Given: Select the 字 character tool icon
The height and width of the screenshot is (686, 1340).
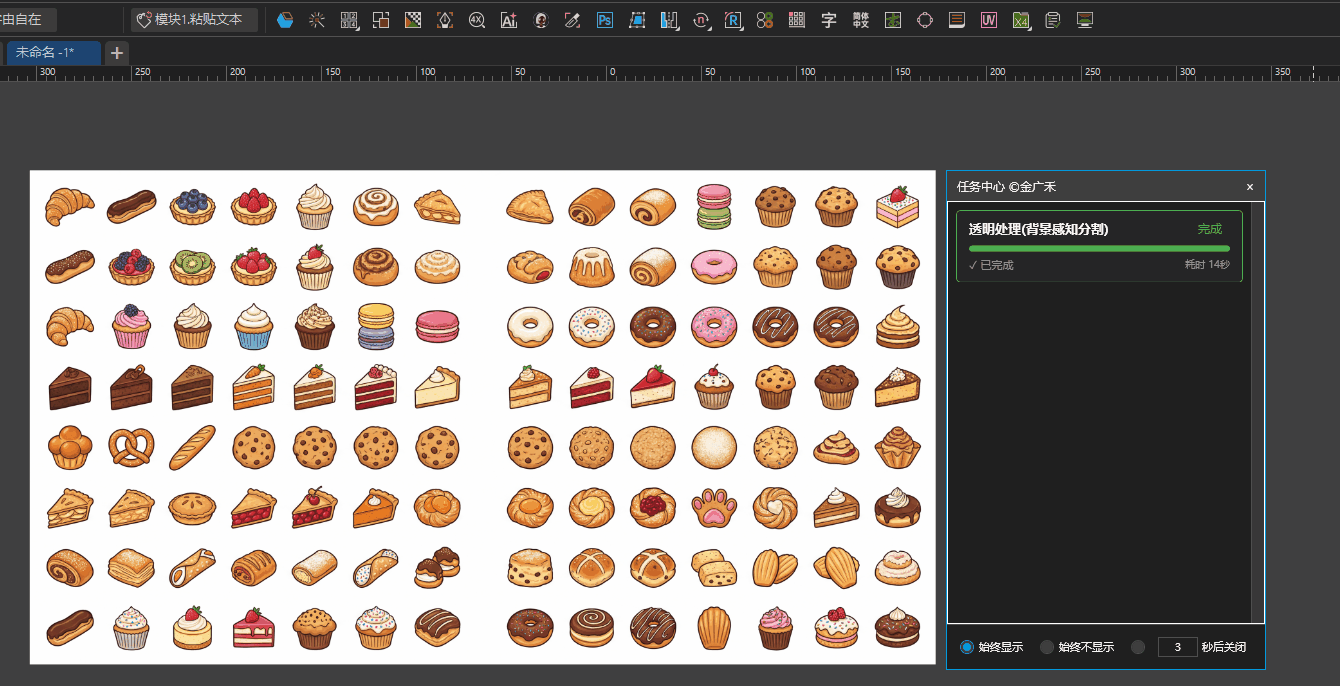Looking at the screenshot, I should [x=828, y=20].
